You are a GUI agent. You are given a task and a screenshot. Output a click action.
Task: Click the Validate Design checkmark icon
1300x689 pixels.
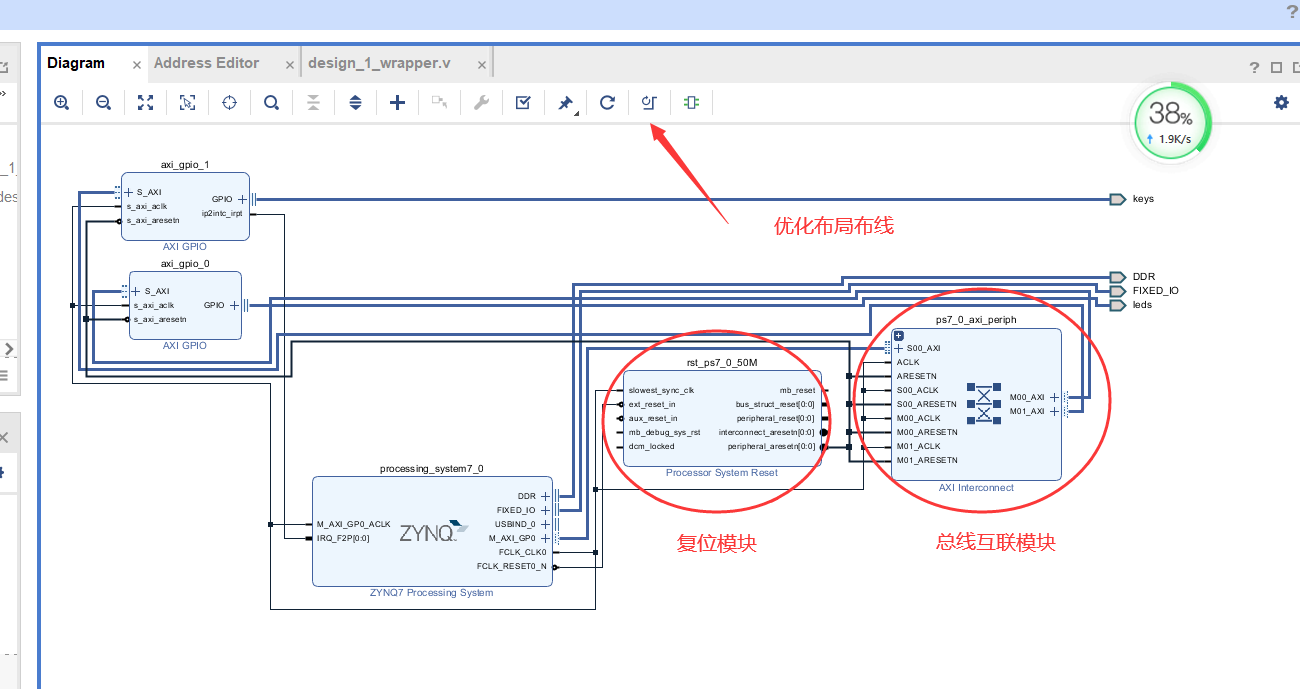(x=523, y=102)
